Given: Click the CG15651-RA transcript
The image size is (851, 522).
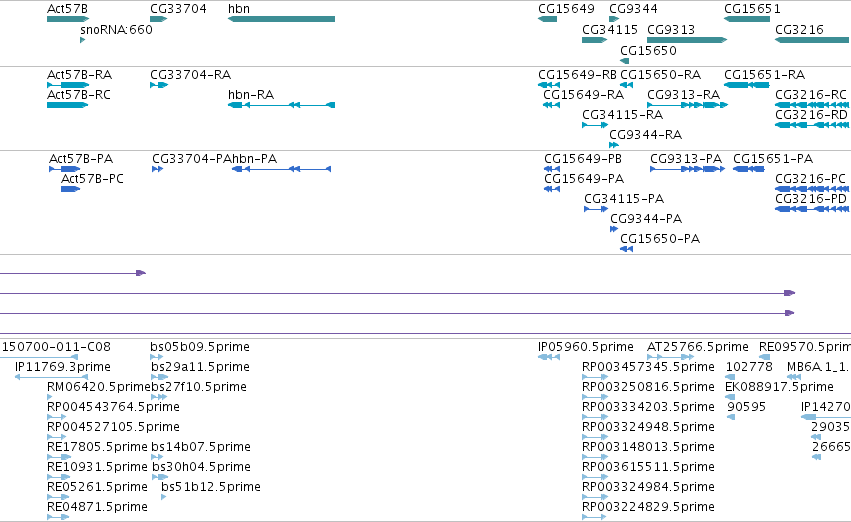Looking at the screenshot, I should [x=747, y=85].
